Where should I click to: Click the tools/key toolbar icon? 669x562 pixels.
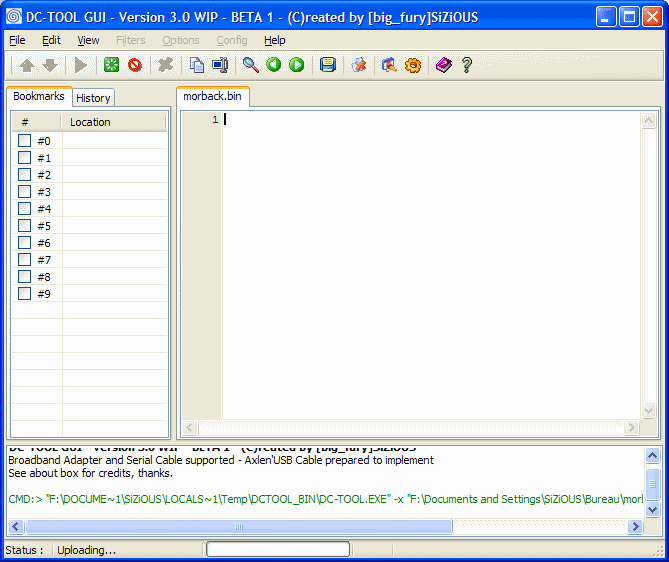click(x=389, y=65)
